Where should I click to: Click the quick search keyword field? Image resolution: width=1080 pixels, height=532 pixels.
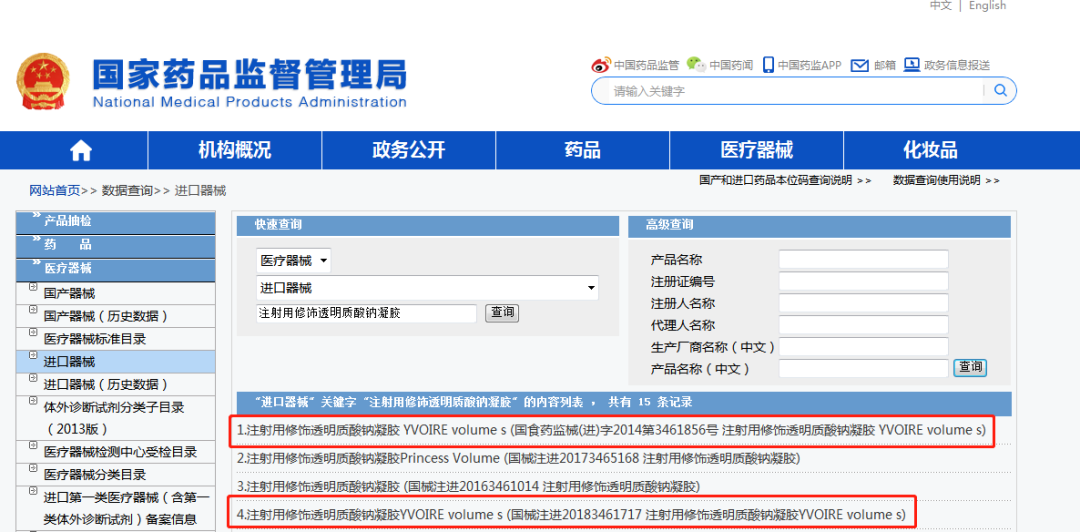click(x=366, y=314)
